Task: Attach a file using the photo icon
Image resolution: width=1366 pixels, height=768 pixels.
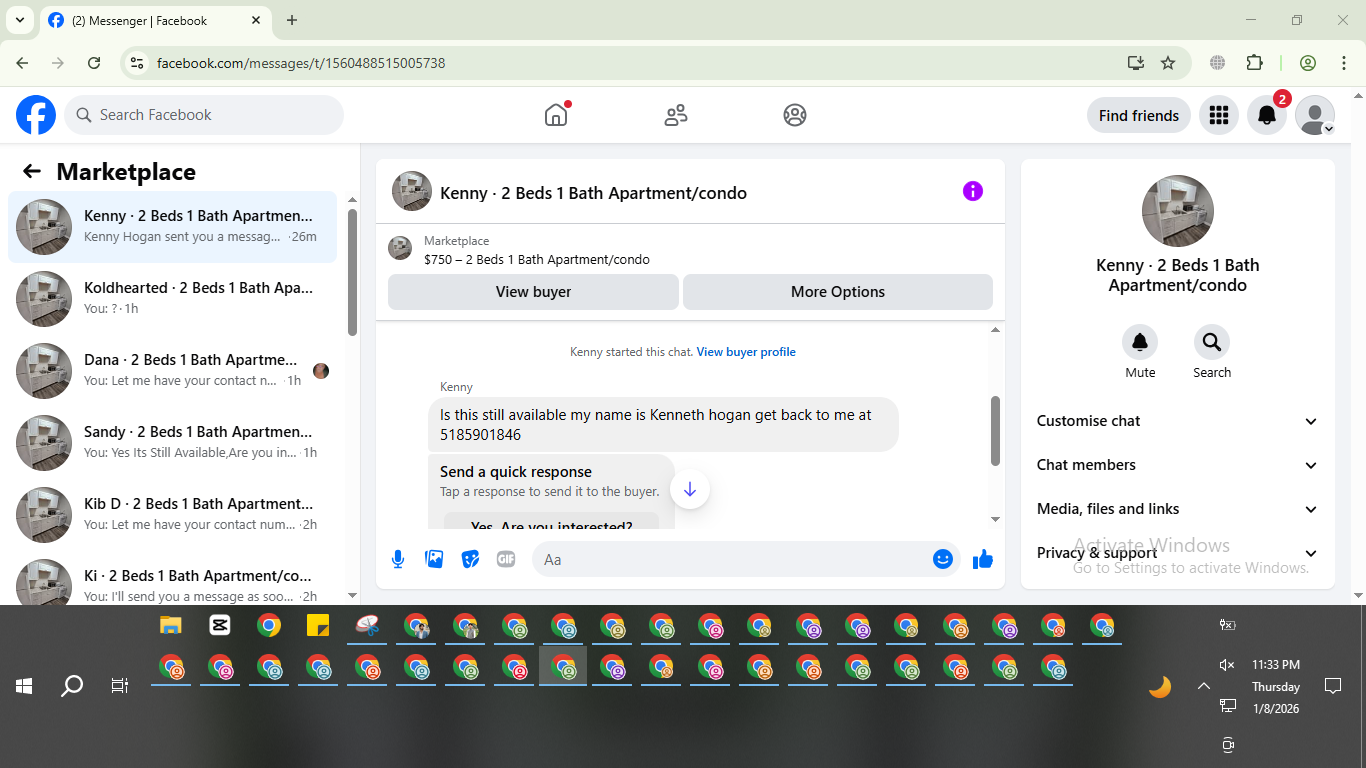Action: click(x=434, y=559)
